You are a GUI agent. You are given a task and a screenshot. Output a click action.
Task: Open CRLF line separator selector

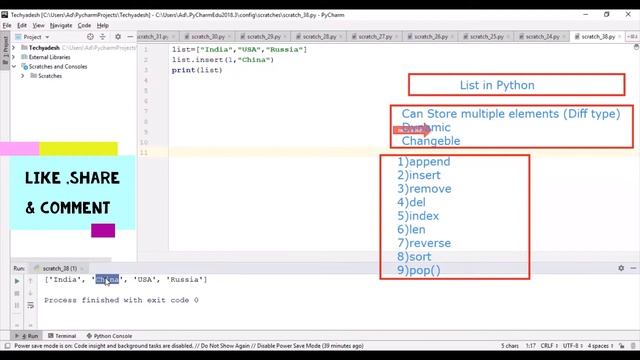pos(549,346)
